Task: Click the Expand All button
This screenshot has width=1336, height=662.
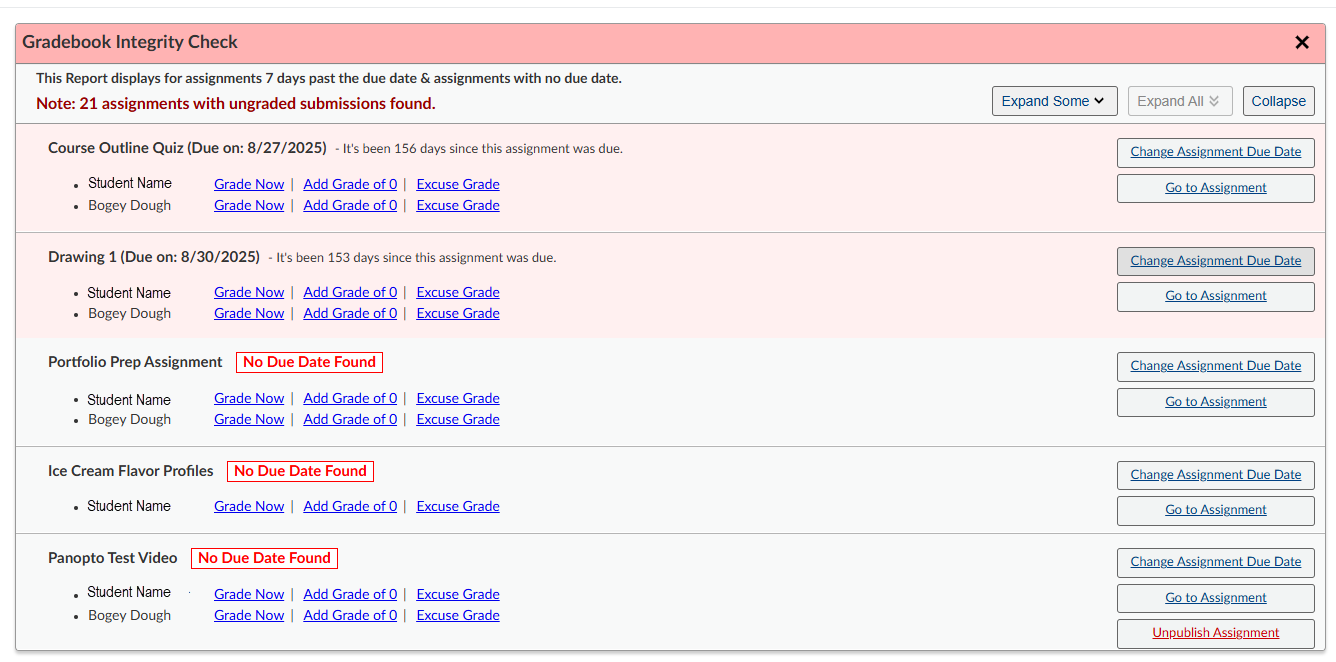Action: (x=1179, y=101)
